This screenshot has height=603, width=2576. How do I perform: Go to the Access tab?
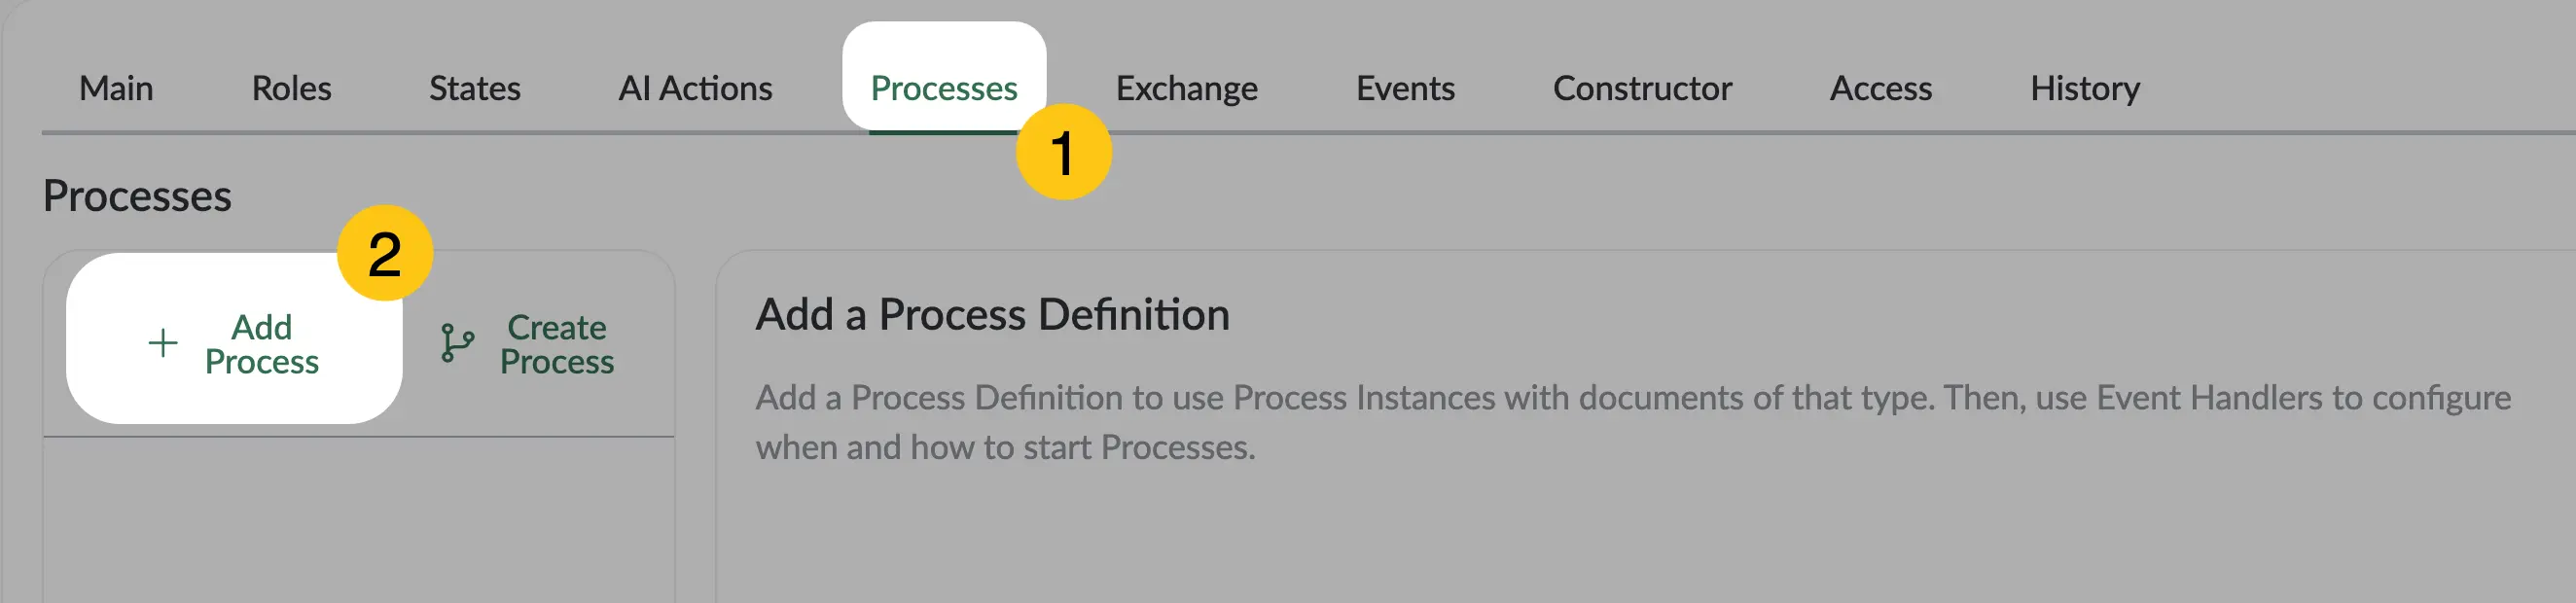click(1881, 89)
